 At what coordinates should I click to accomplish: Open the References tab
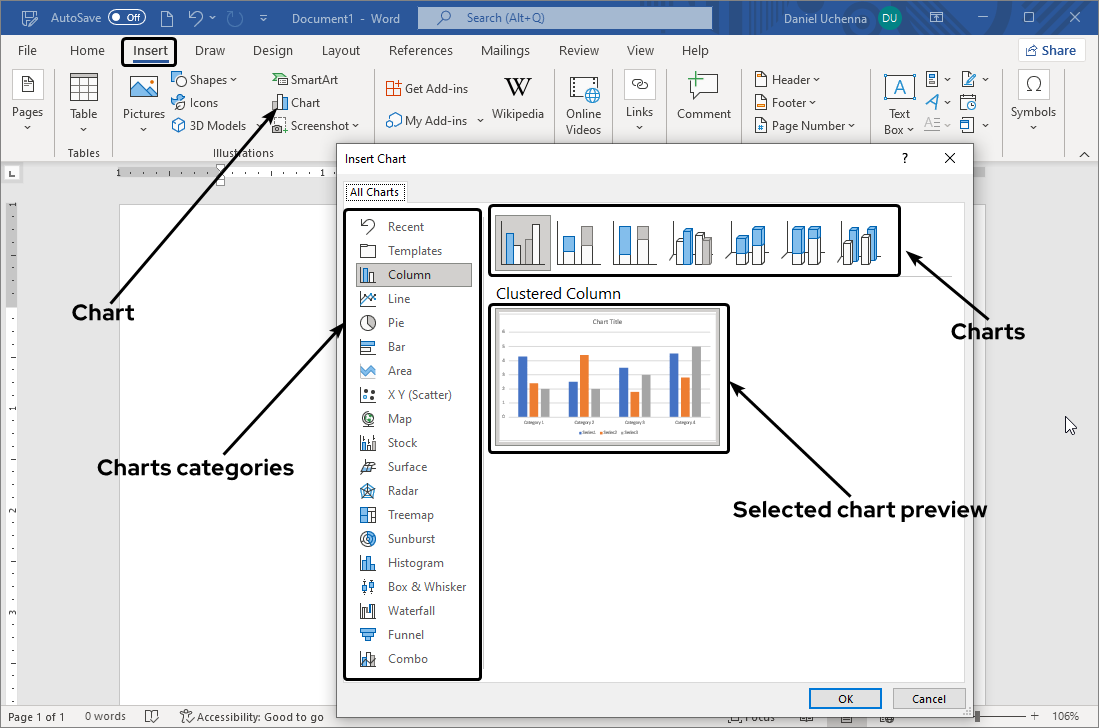pyautogui.click(x=420, y=50)
